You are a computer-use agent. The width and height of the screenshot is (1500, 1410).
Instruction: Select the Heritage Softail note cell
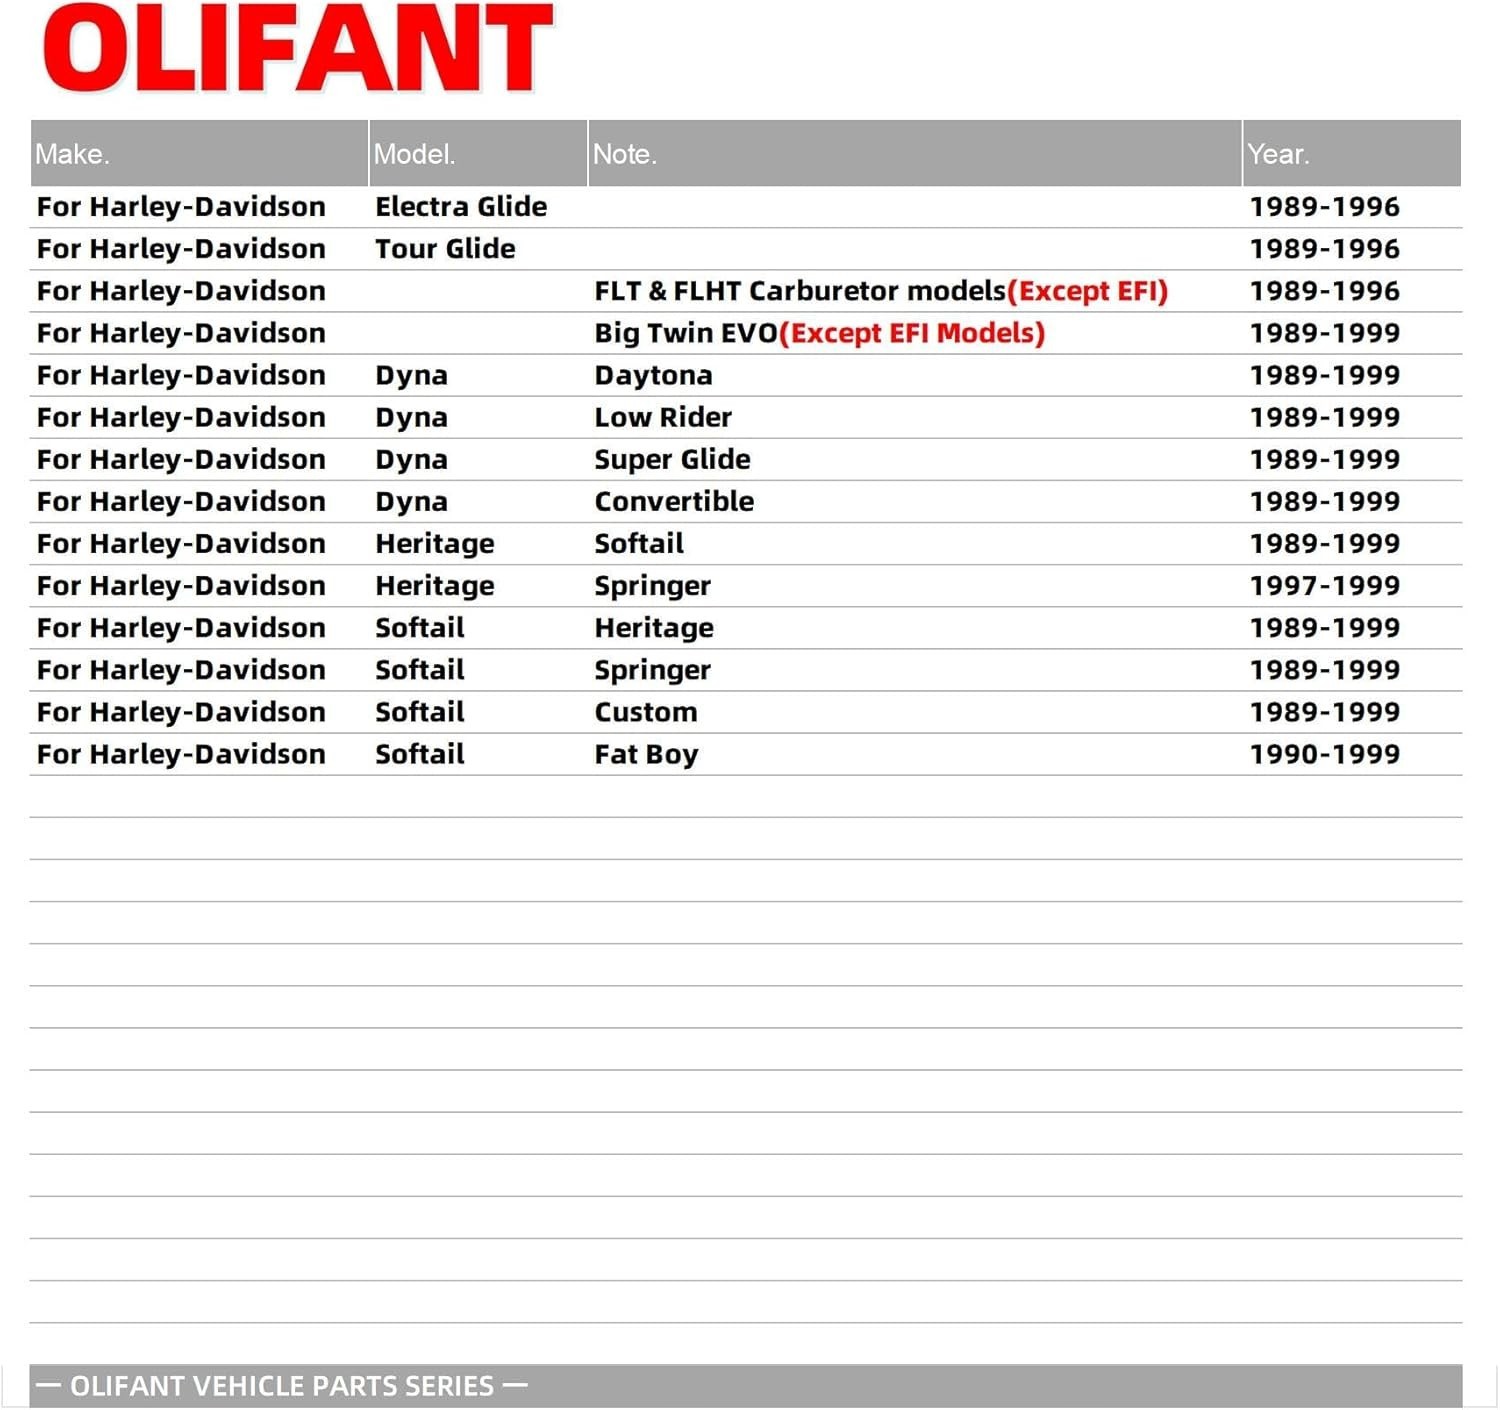tap(639, 544)
